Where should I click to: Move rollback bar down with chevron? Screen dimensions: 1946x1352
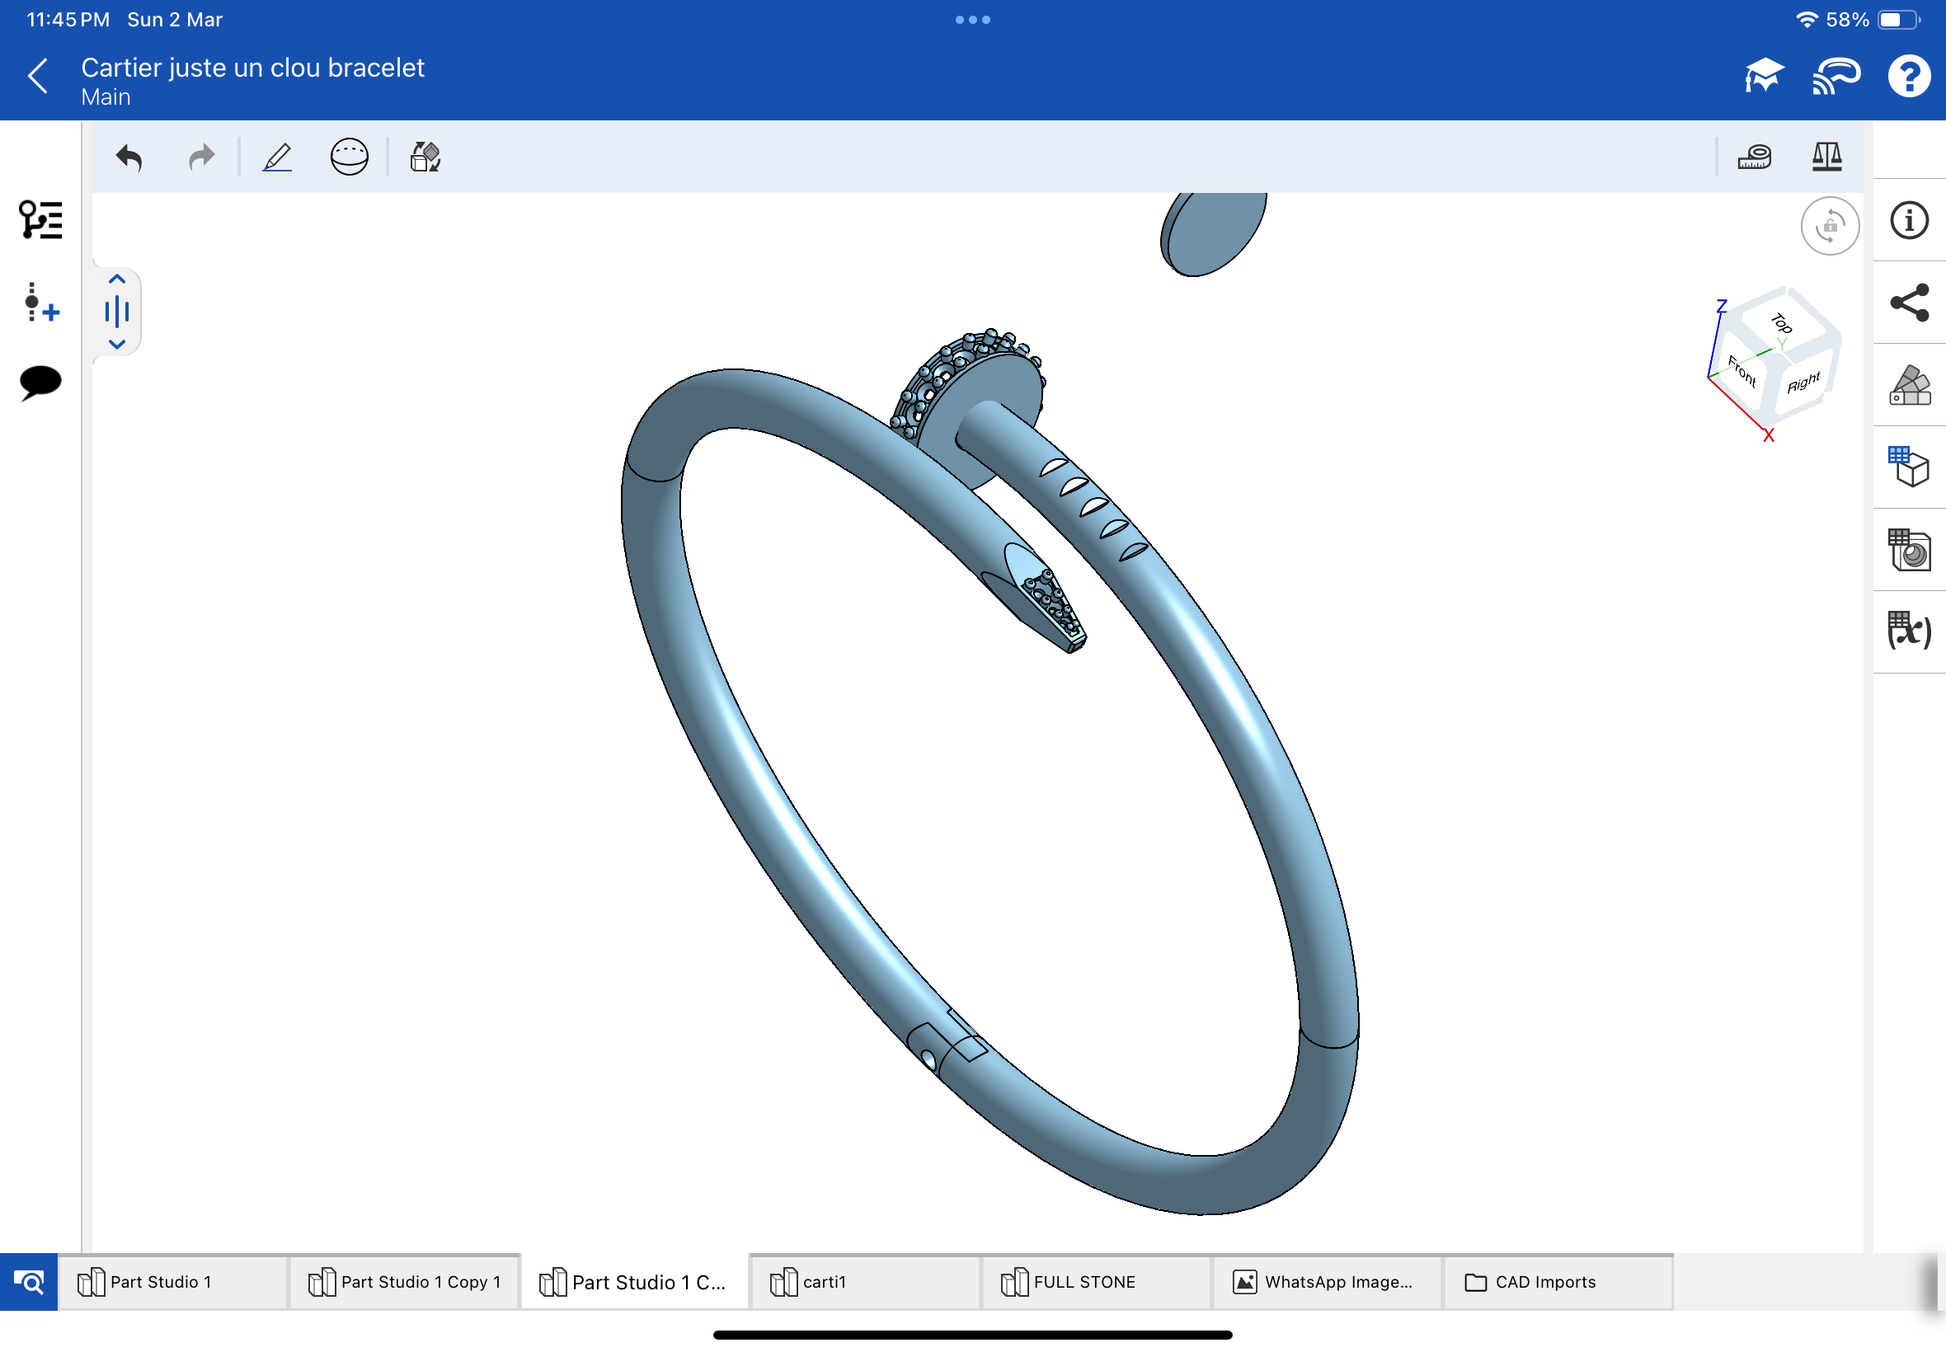[117, 344]
